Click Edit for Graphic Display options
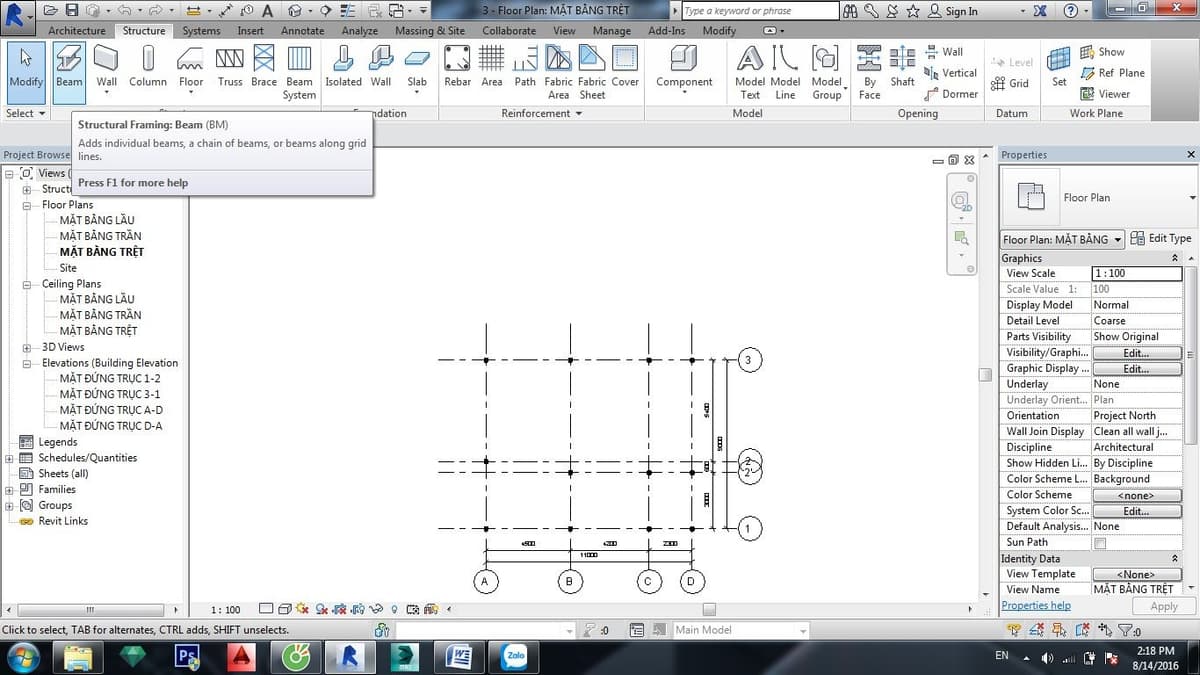Screen dimensions: 1200x675 pos(1136,369)
